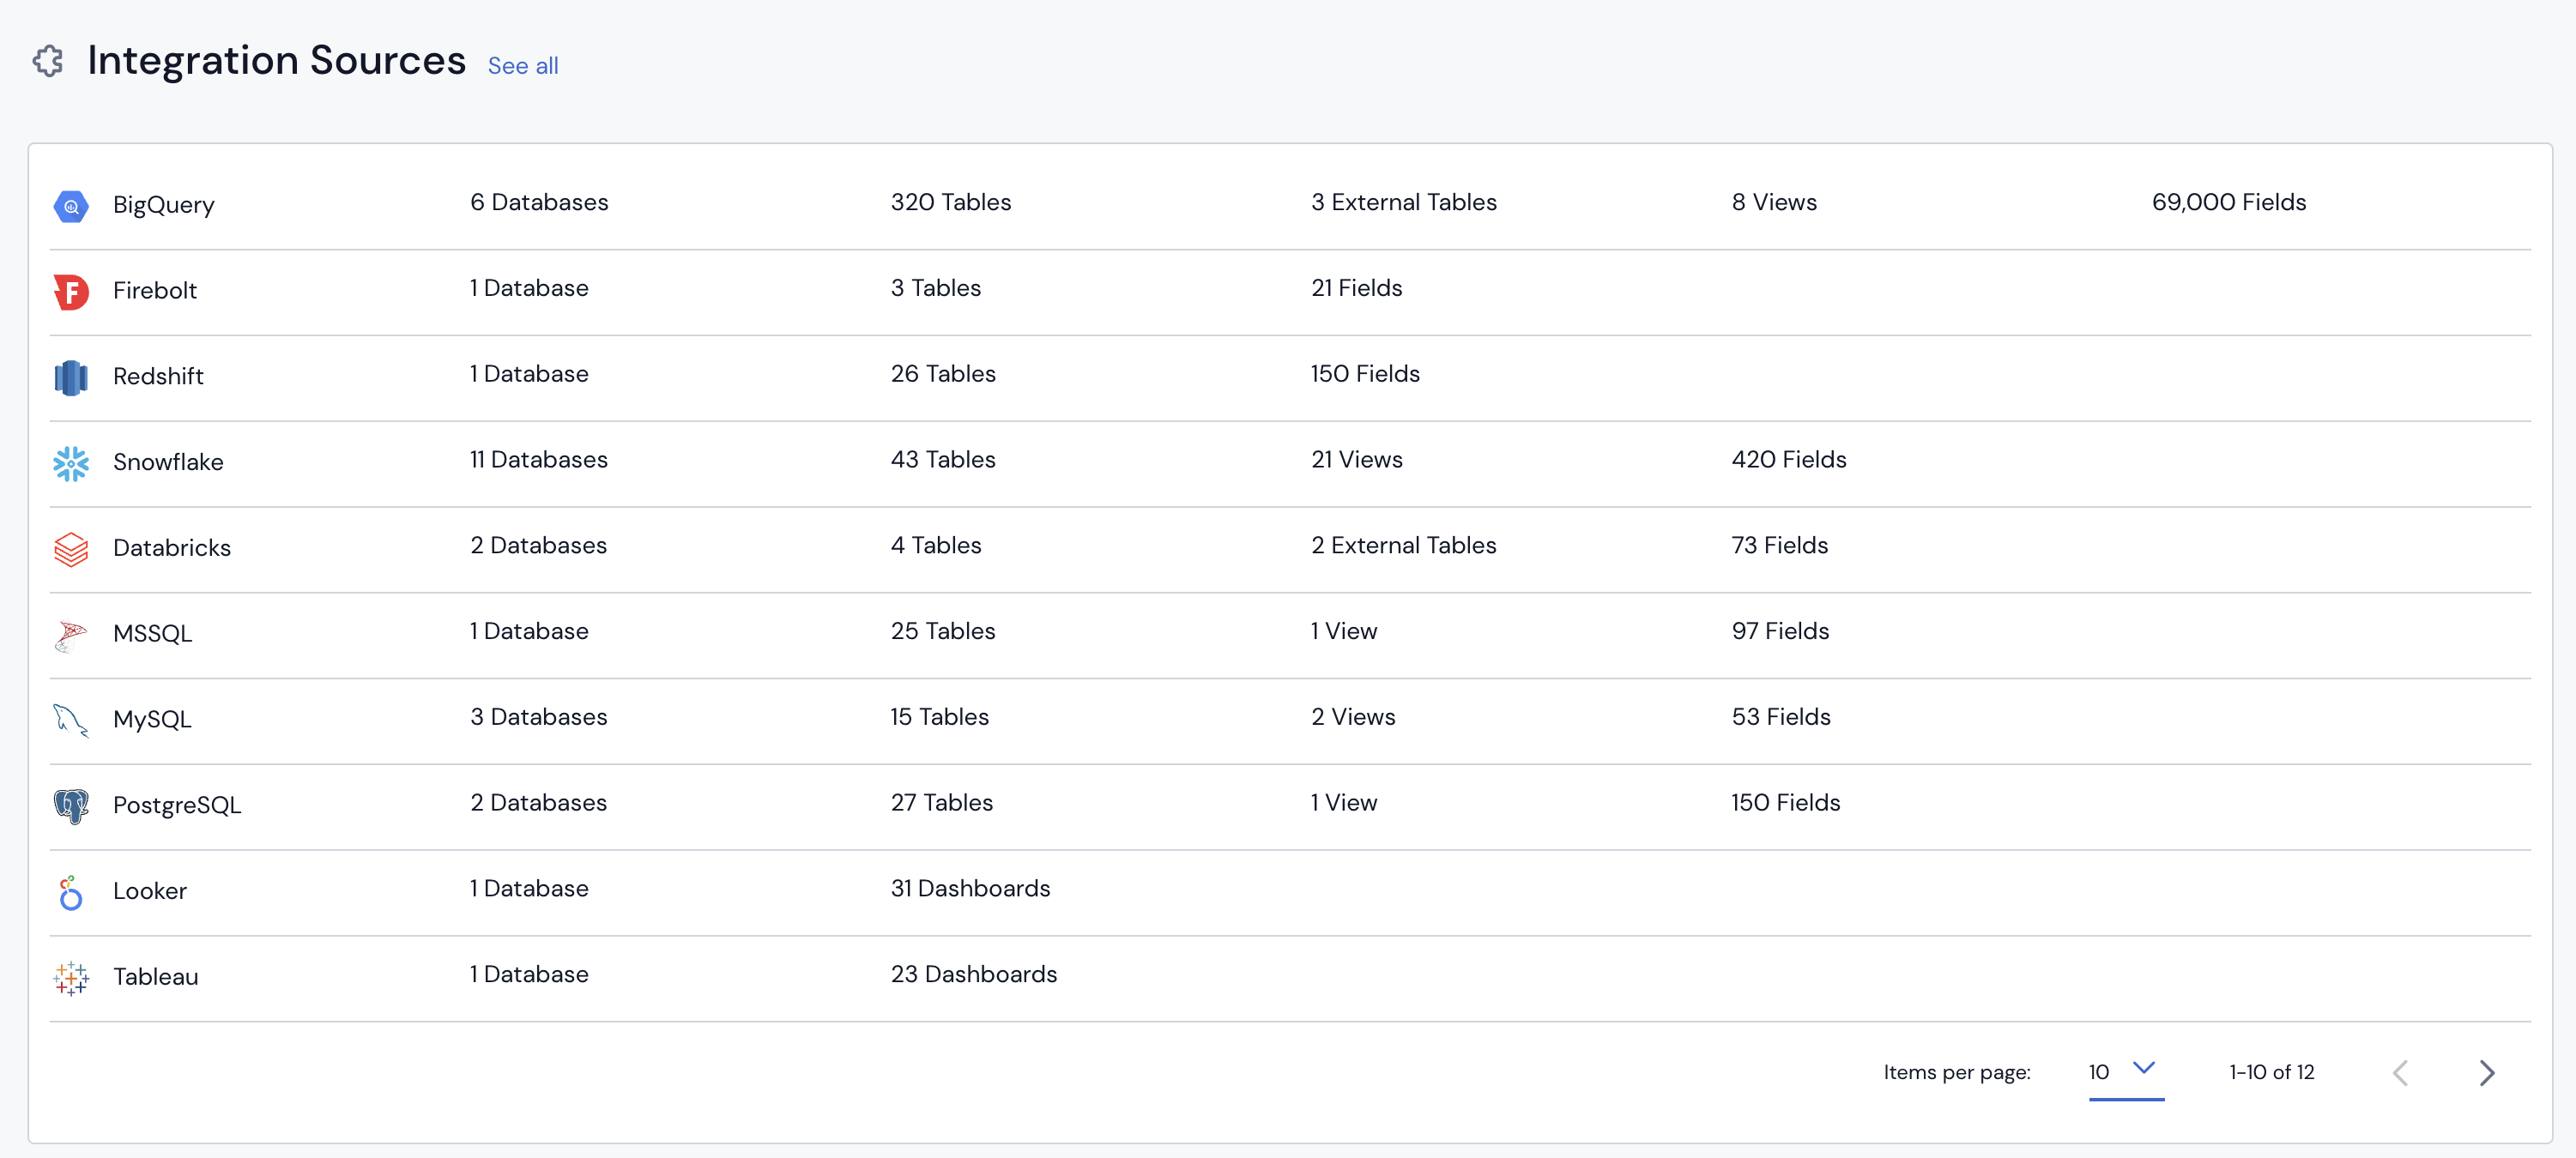Screen dimensions: 2576x1158
Task: Click 31 Dashboards in Looker row
Action: pyautogui.click(x=970, y=888)
